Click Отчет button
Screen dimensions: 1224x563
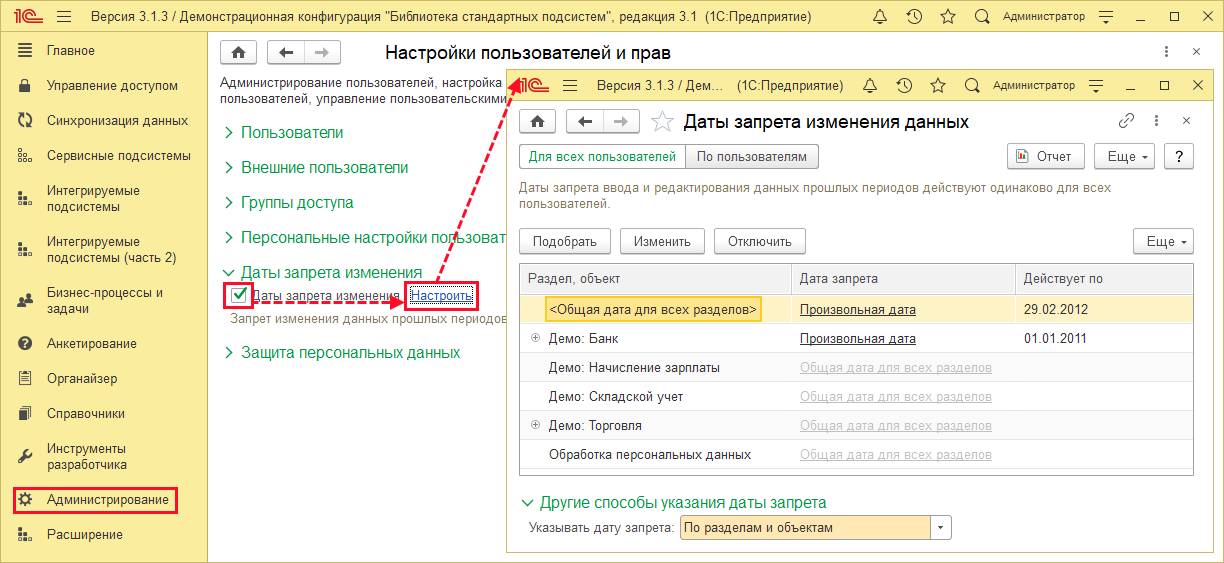pyautogui.click(x=1045, y=156)
